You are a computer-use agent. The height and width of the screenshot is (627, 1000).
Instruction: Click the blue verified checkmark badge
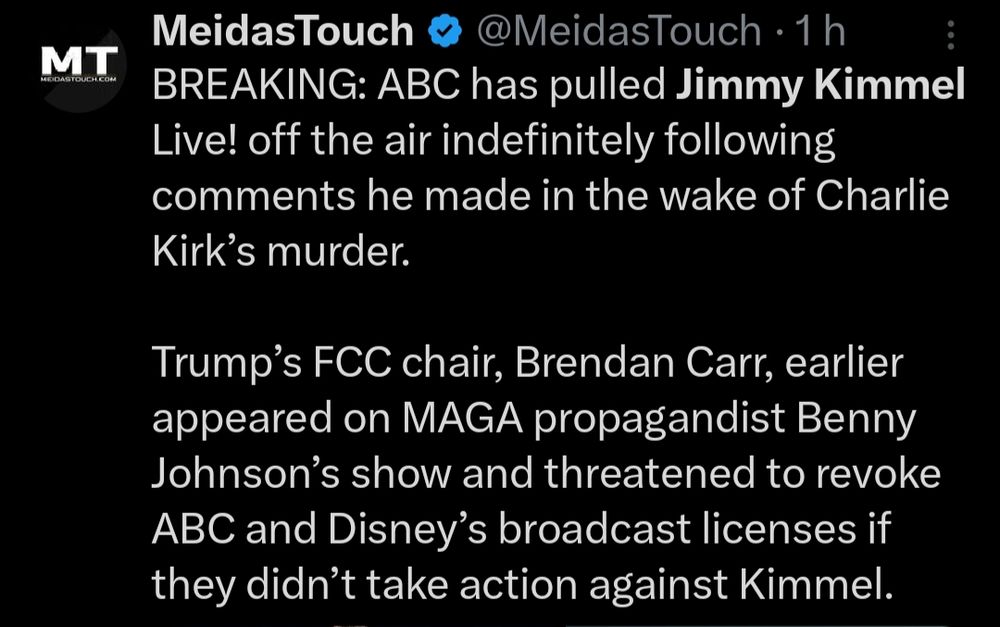(445, 31)
